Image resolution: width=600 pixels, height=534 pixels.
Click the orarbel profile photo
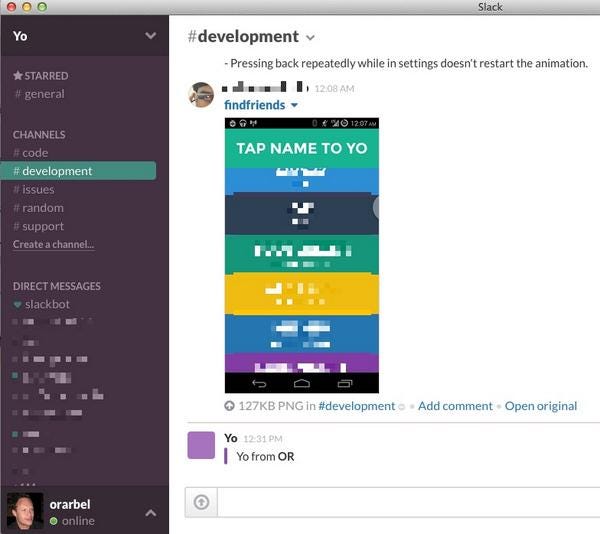click(x=25, y=511)
